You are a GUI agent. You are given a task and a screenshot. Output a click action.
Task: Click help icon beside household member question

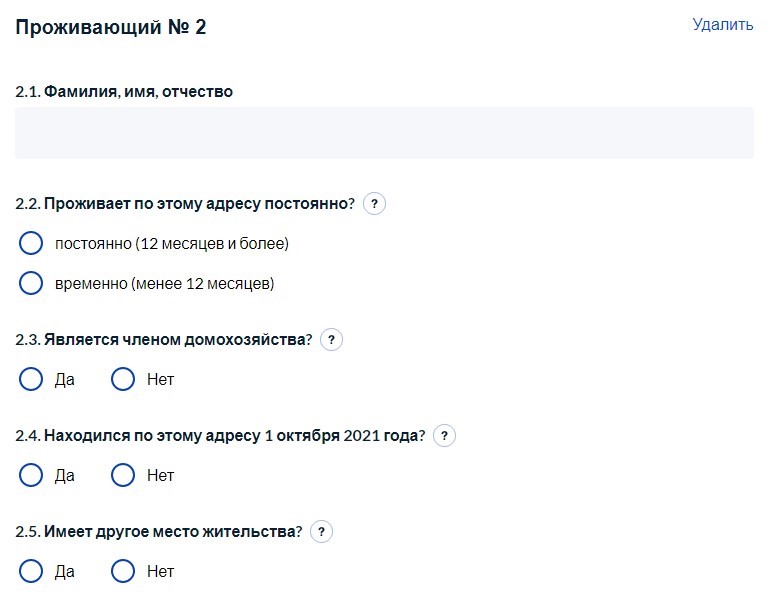point(331,340)
